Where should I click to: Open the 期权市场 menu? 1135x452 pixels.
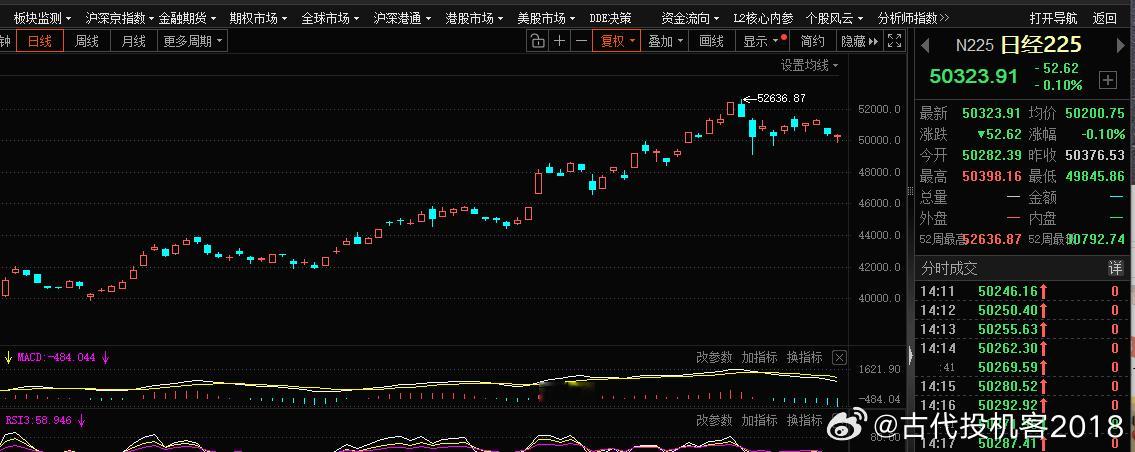pyautogui.click(x=258, y=17)
